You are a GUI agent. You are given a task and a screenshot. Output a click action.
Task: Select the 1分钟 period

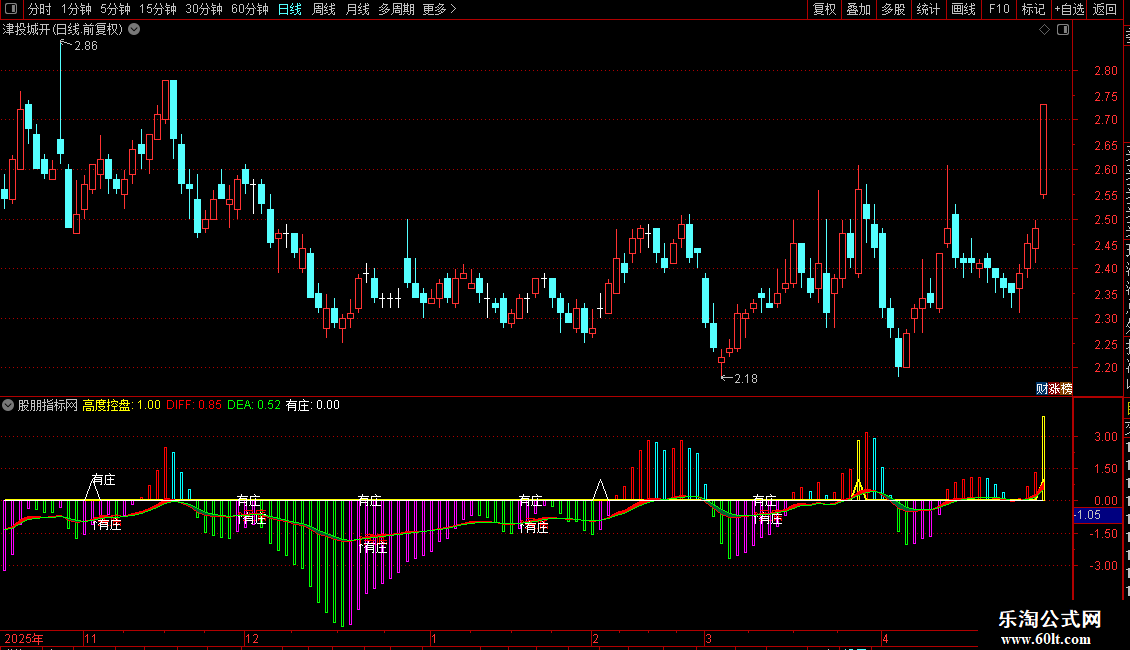pos(76,9)
